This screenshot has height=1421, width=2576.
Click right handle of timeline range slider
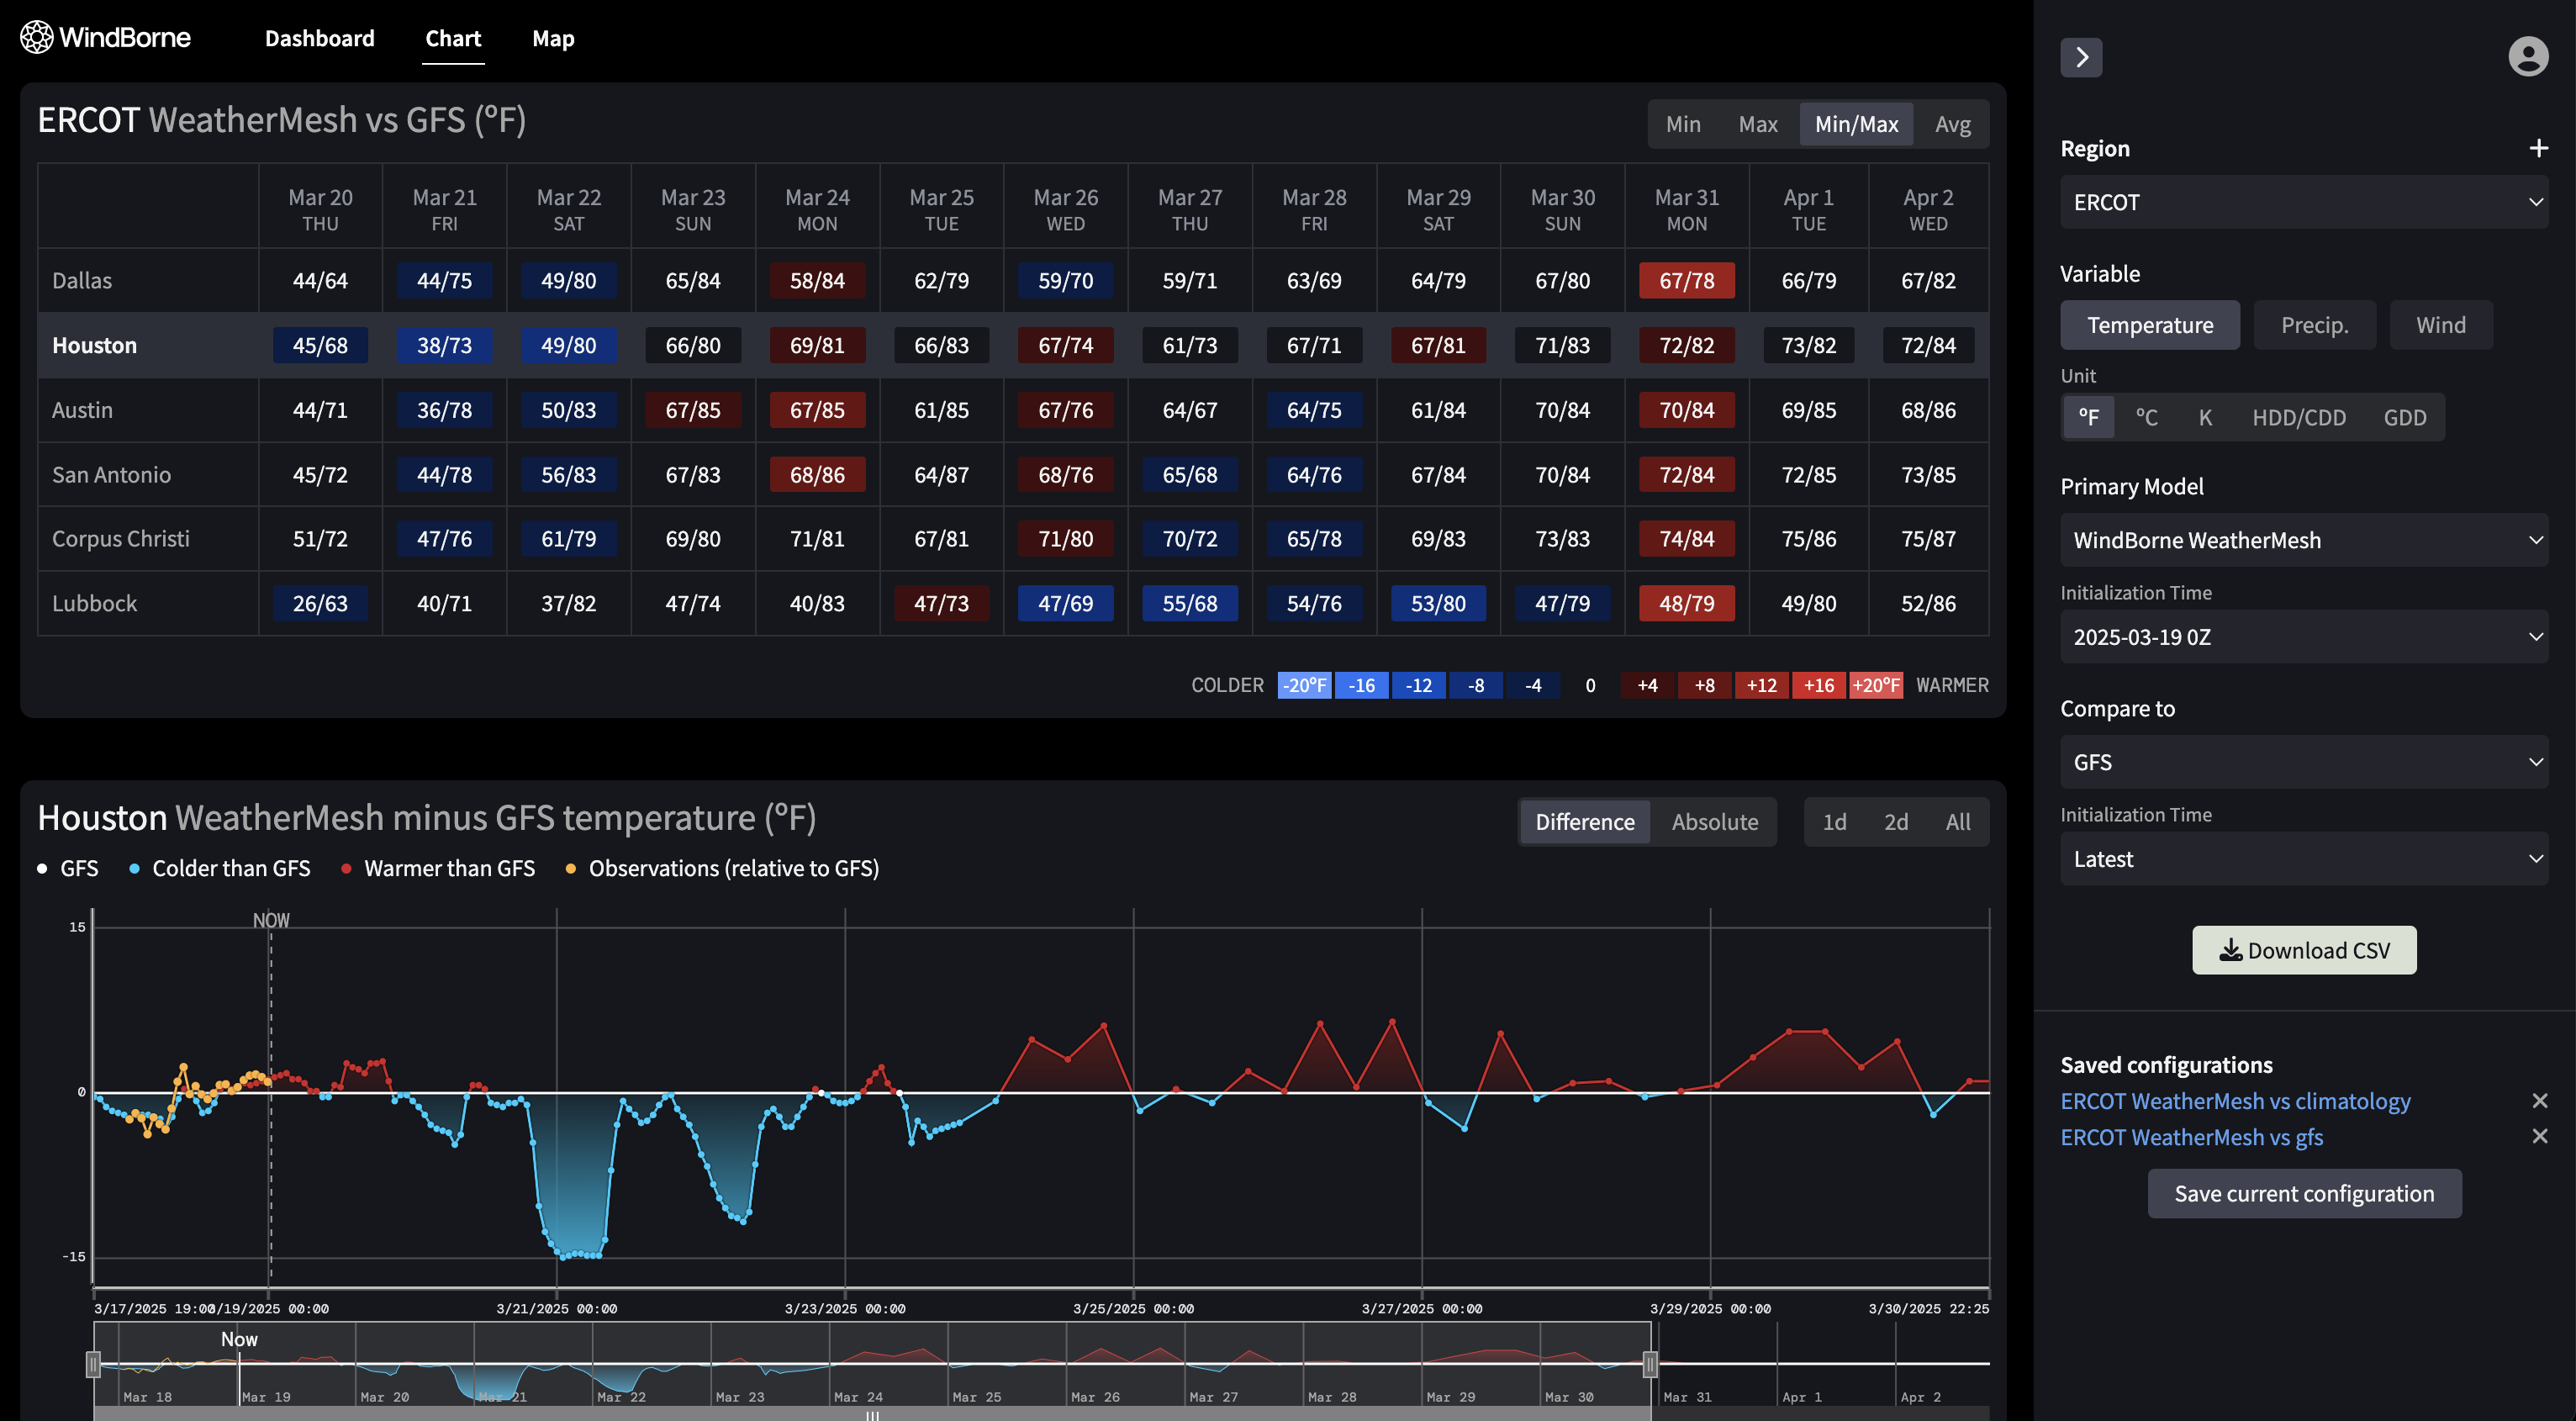click(1650, 1364)
